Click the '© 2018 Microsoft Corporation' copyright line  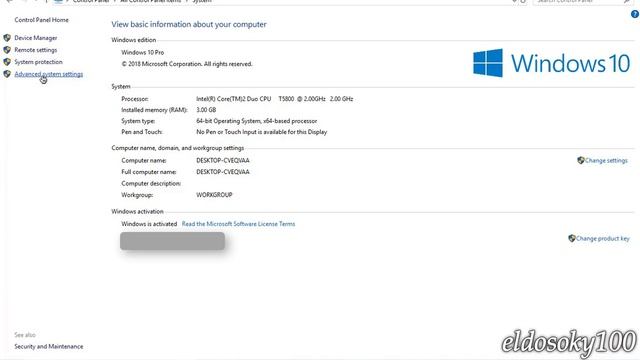coord(187,64)
